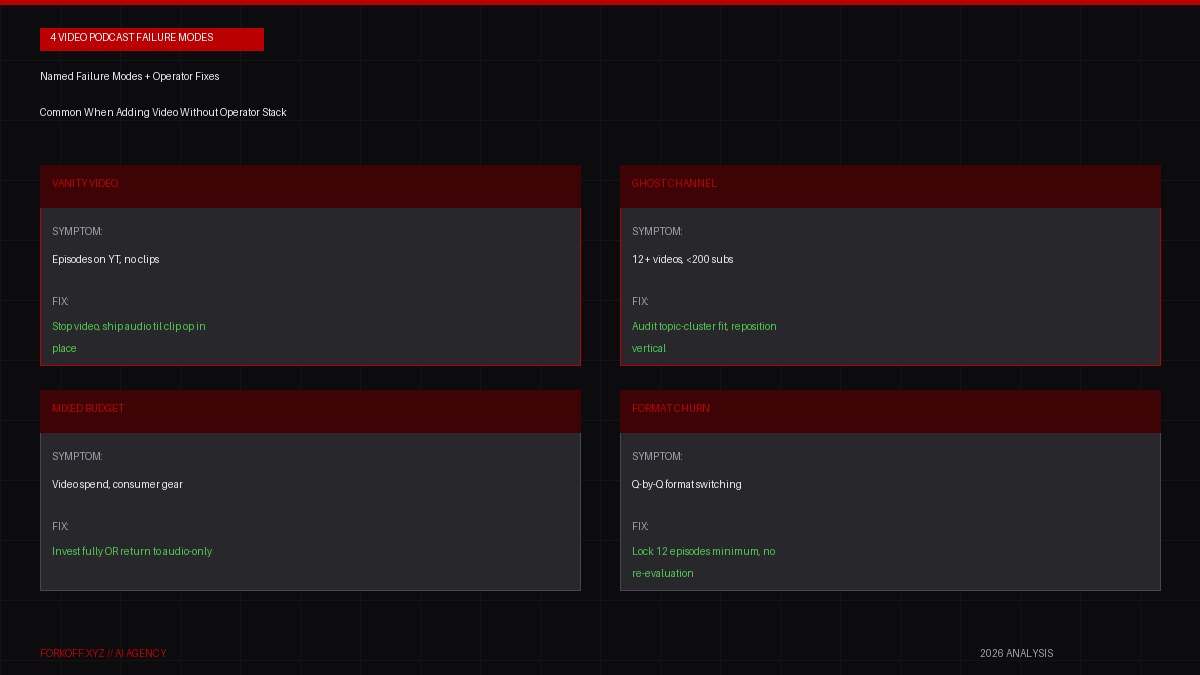Click the '4 VIDEO PODCAST FAILURE MODES' title badge

coord(152,38)
